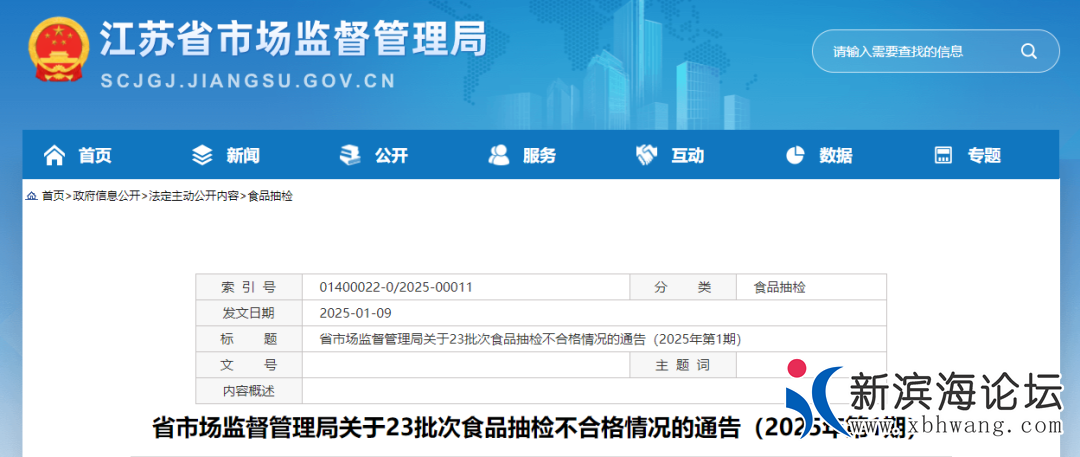Open the 新闻 navigation menu
Image resolution: width=1080 pixels, height=457 pixels.
click(x=242, y=155)
